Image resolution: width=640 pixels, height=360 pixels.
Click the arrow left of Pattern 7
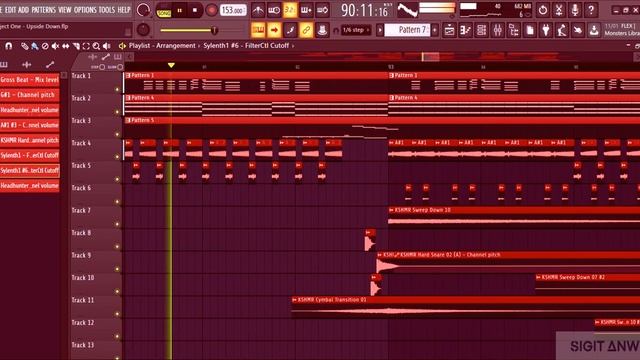(x=380, y=30)
